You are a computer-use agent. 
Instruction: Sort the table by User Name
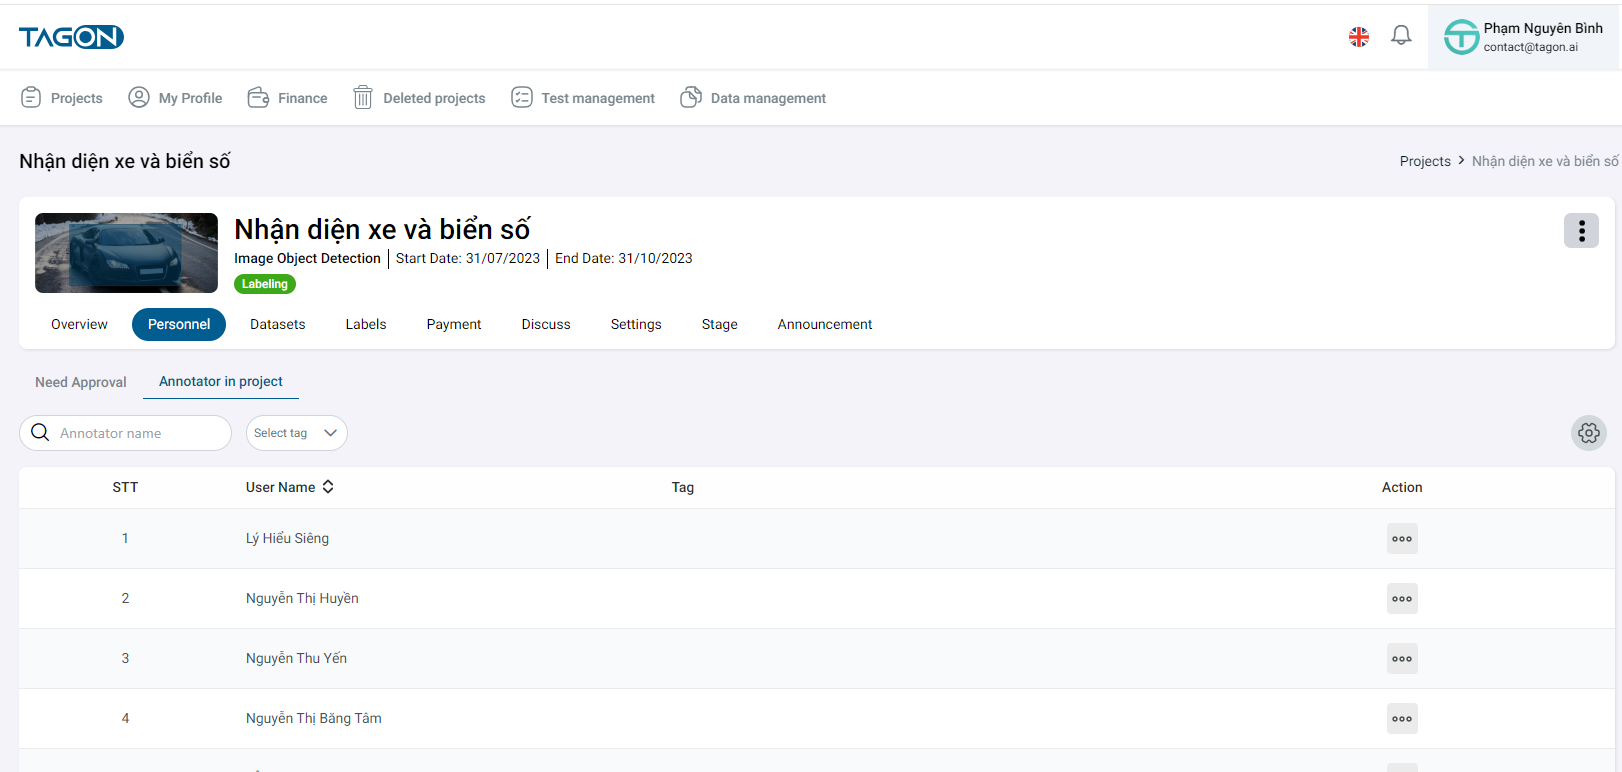[x=328, y=487]
